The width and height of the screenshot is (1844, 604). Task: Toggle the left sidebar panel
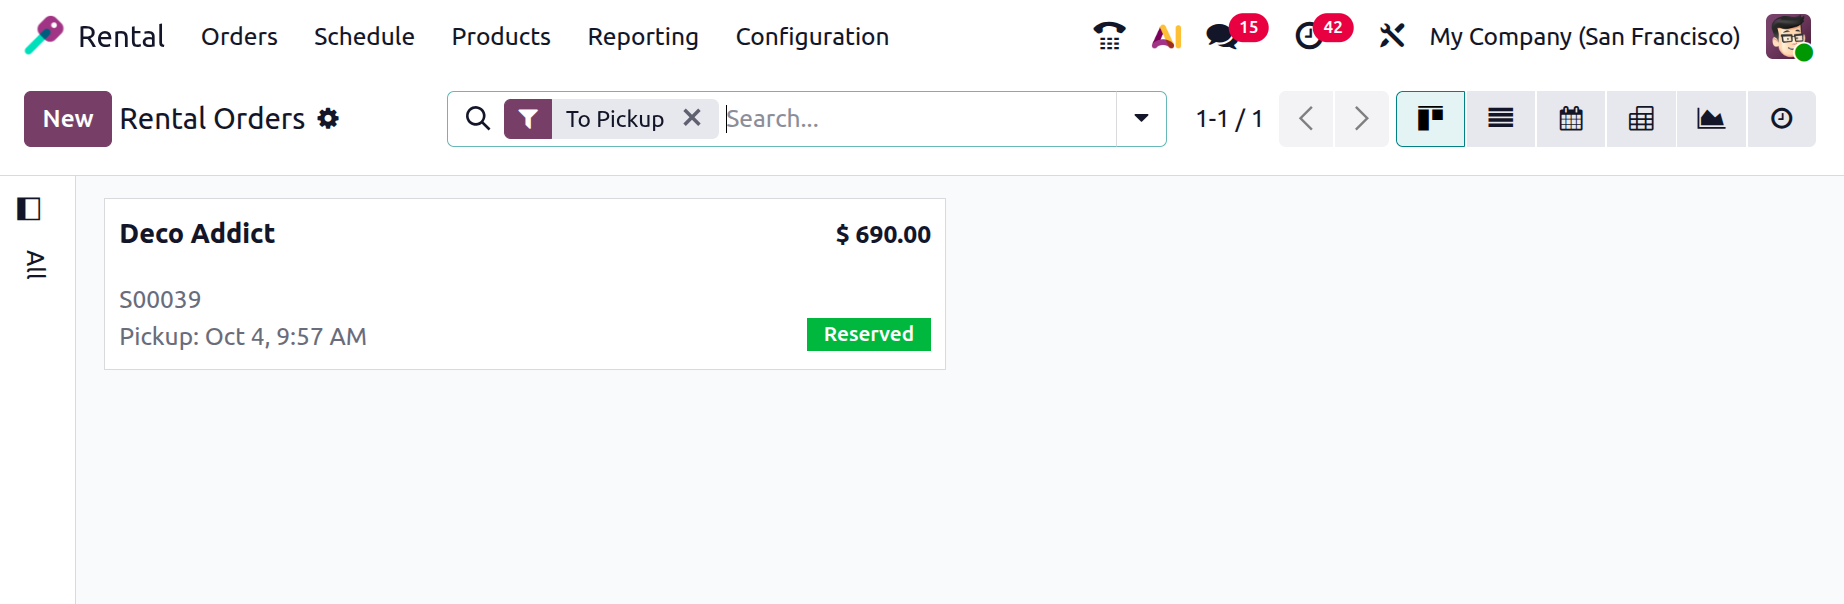[29, 209]
